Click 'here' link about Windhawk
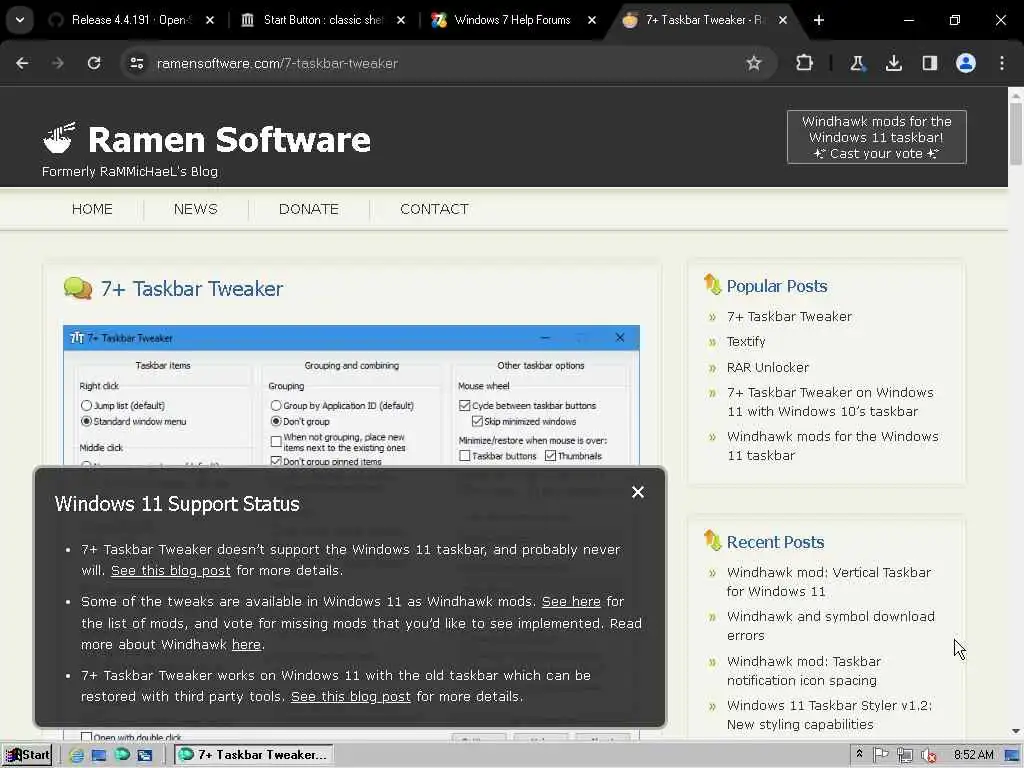The image size is (1024, 768). click(246, 645)
